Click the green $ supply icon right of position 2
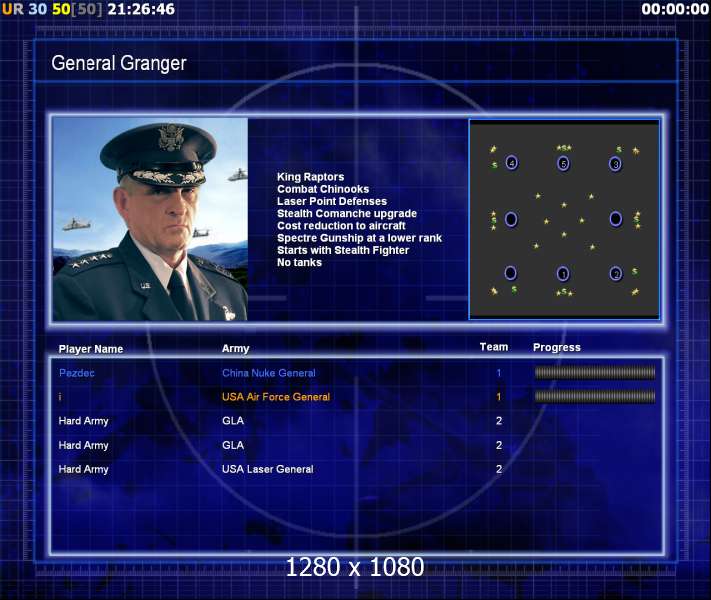The image size is (711, 600). [x=635, y=271]
